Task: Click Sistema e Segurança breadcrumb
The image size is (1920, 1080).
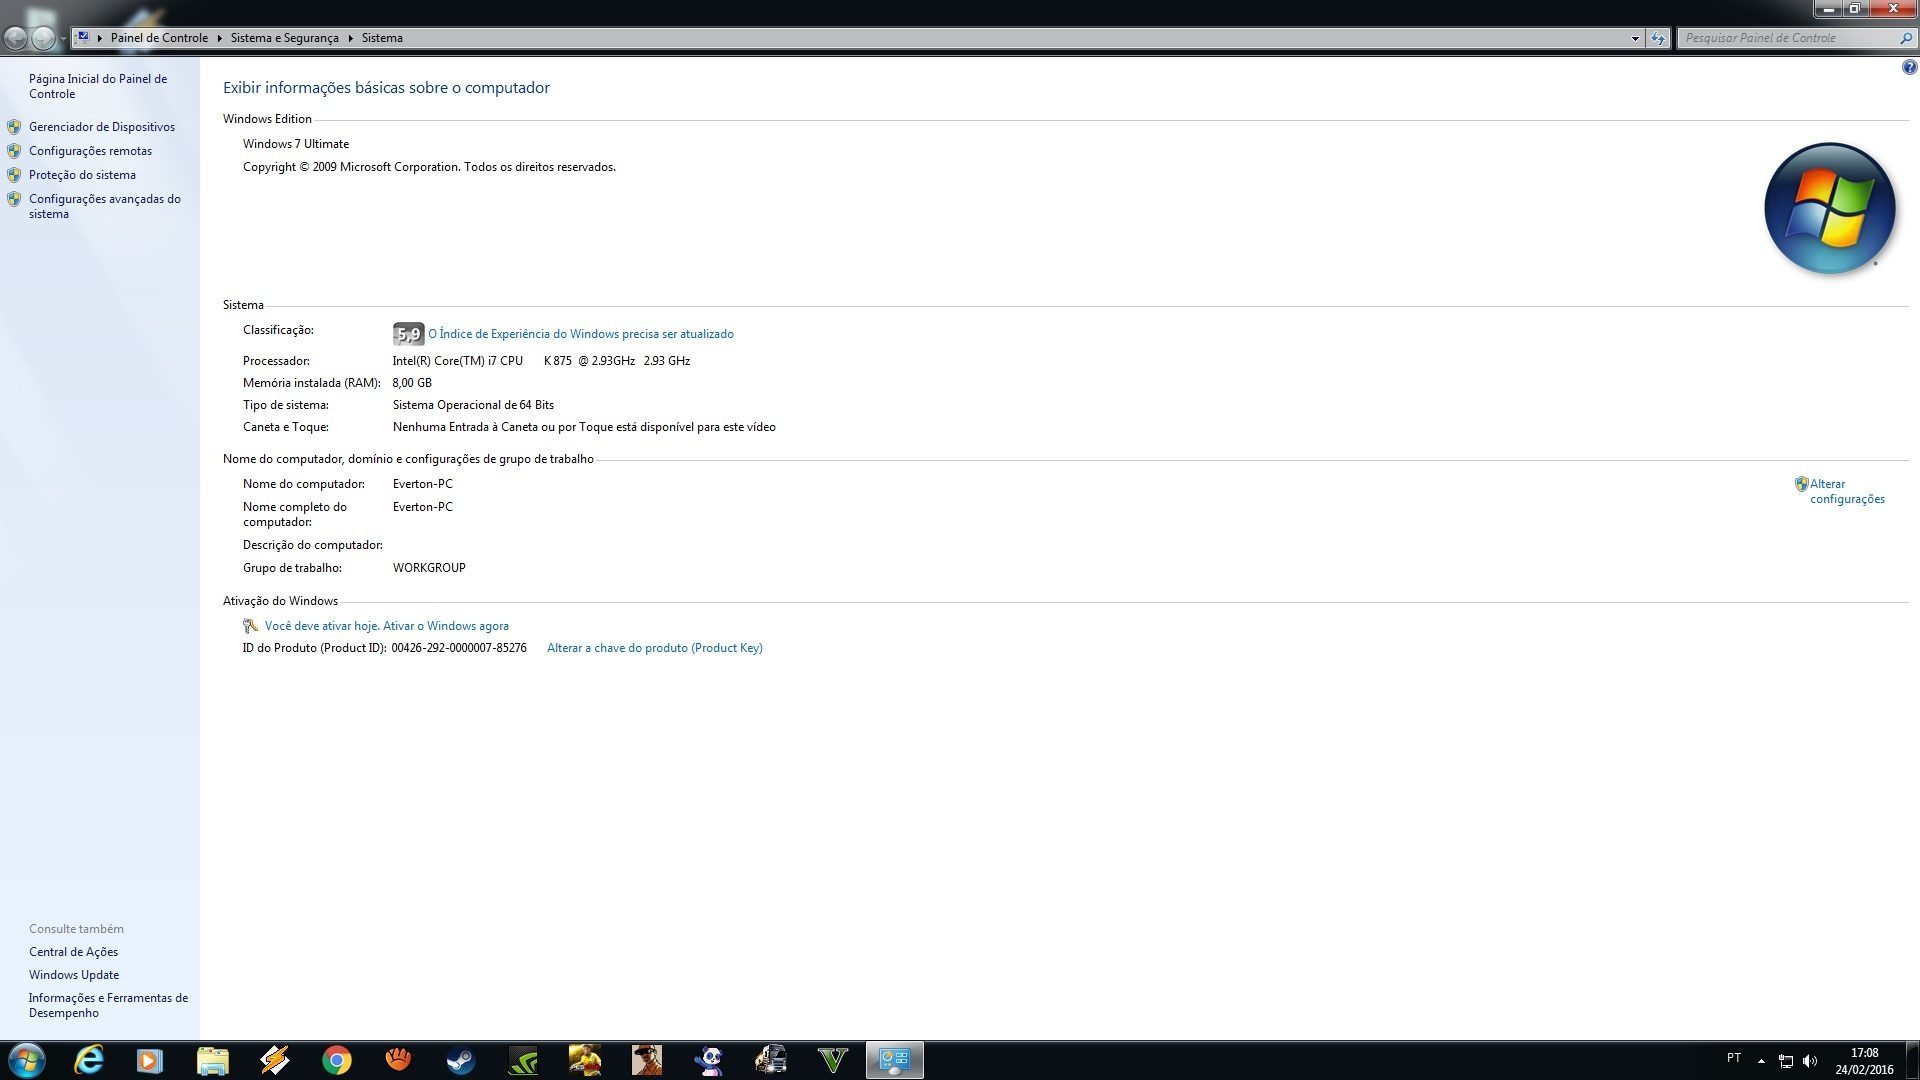Action: tap(284, 38)
